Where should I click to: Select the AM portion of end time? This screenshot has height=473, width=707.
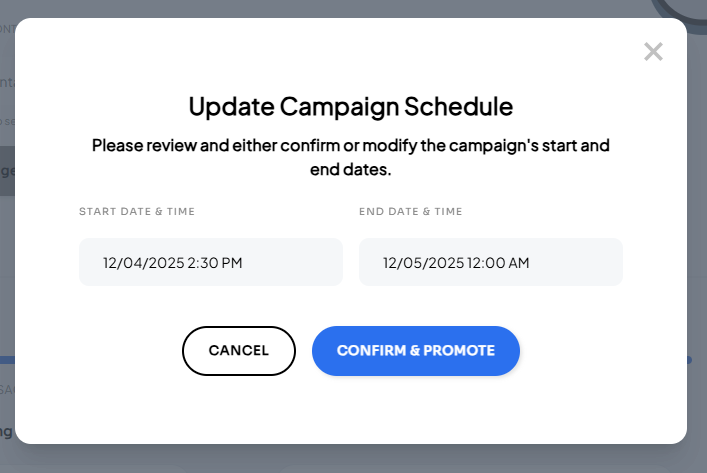tap(518, 263)
